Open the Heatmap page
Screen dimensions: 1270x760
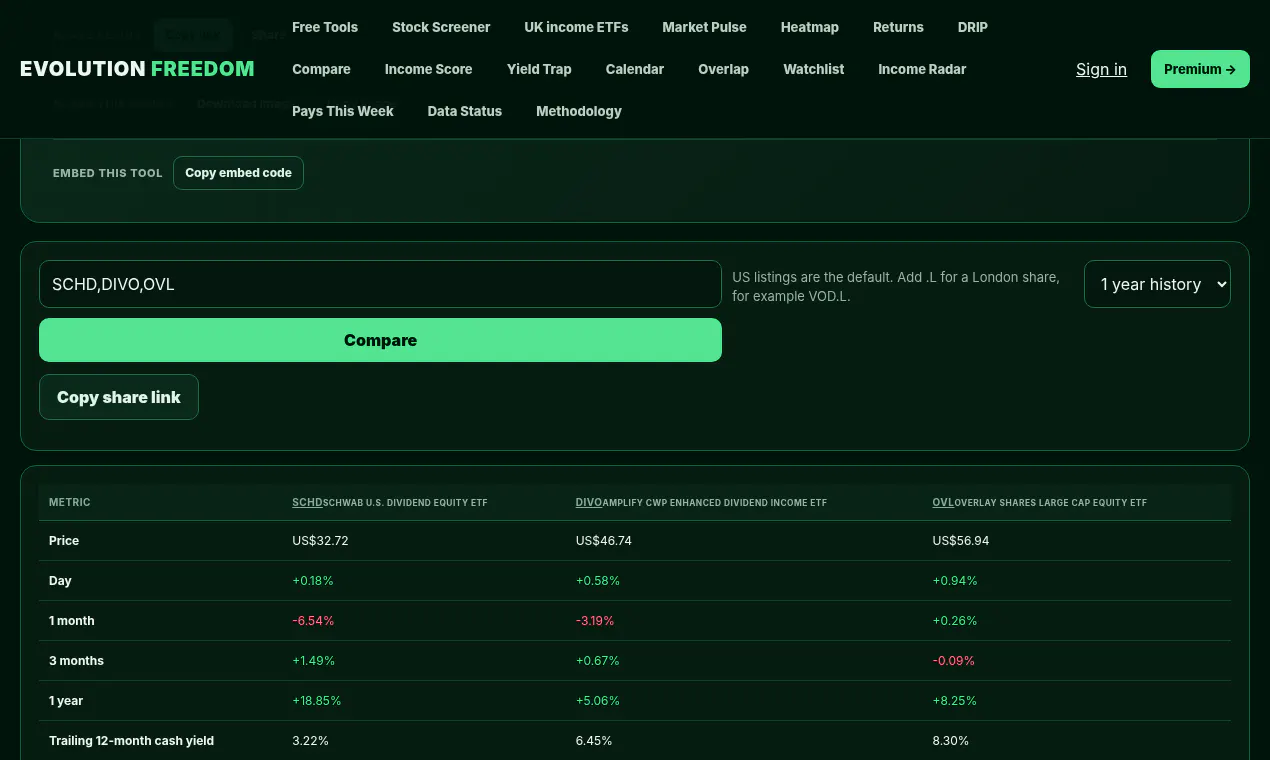[x=810, y=27]
